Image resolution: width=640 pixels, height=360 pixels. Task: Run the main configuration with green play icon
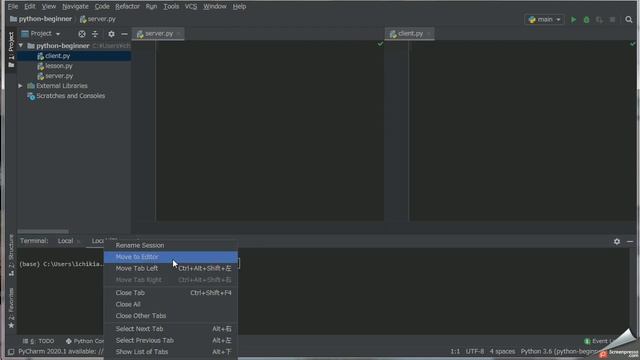pyautogui.click(x=573, y=20)
